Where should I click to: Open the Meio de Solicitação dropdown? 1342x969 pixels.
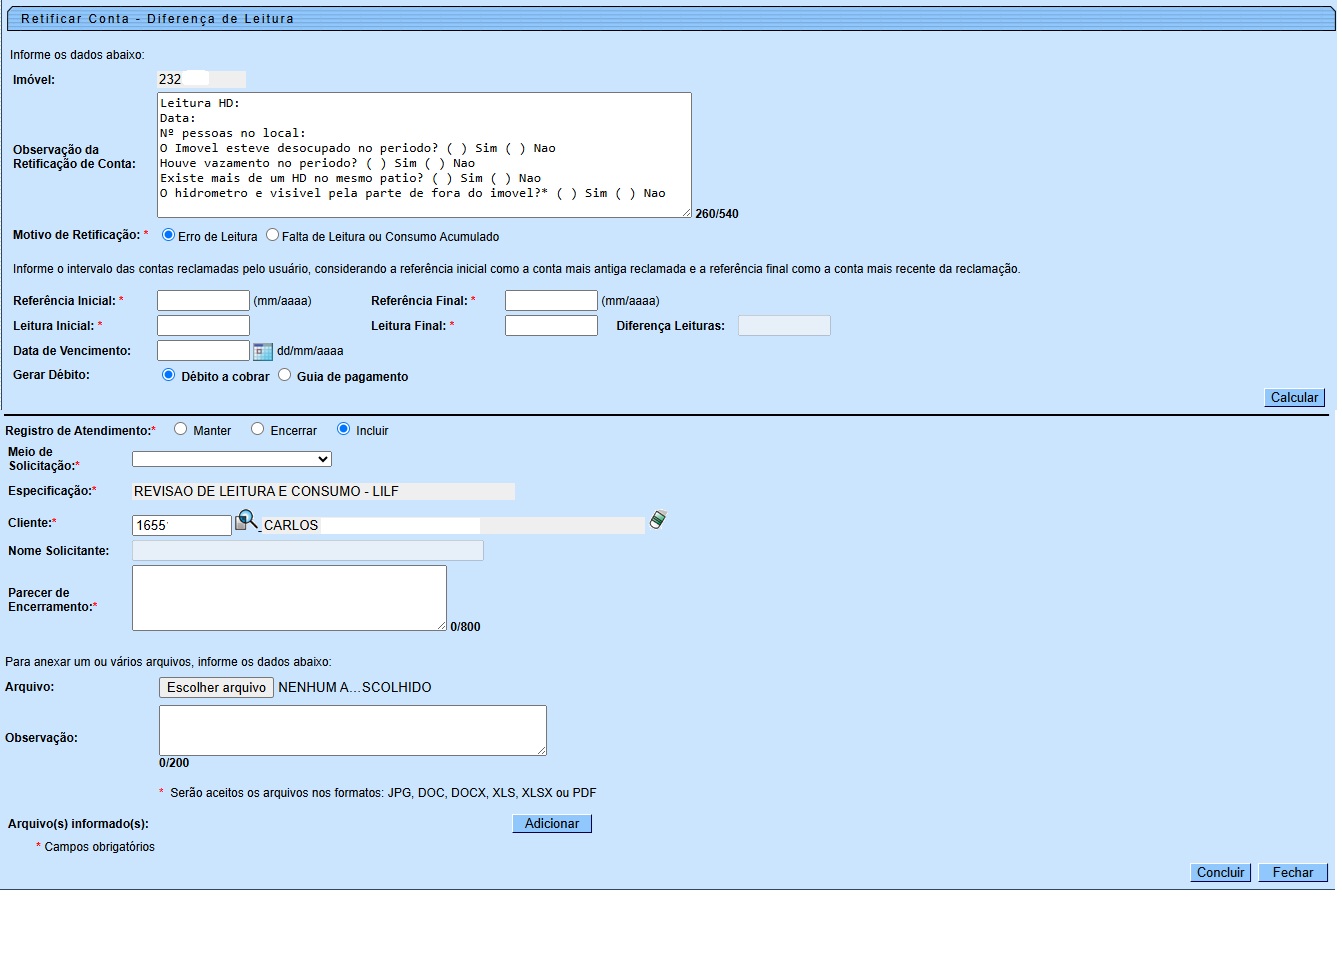(x=232, y=459)
